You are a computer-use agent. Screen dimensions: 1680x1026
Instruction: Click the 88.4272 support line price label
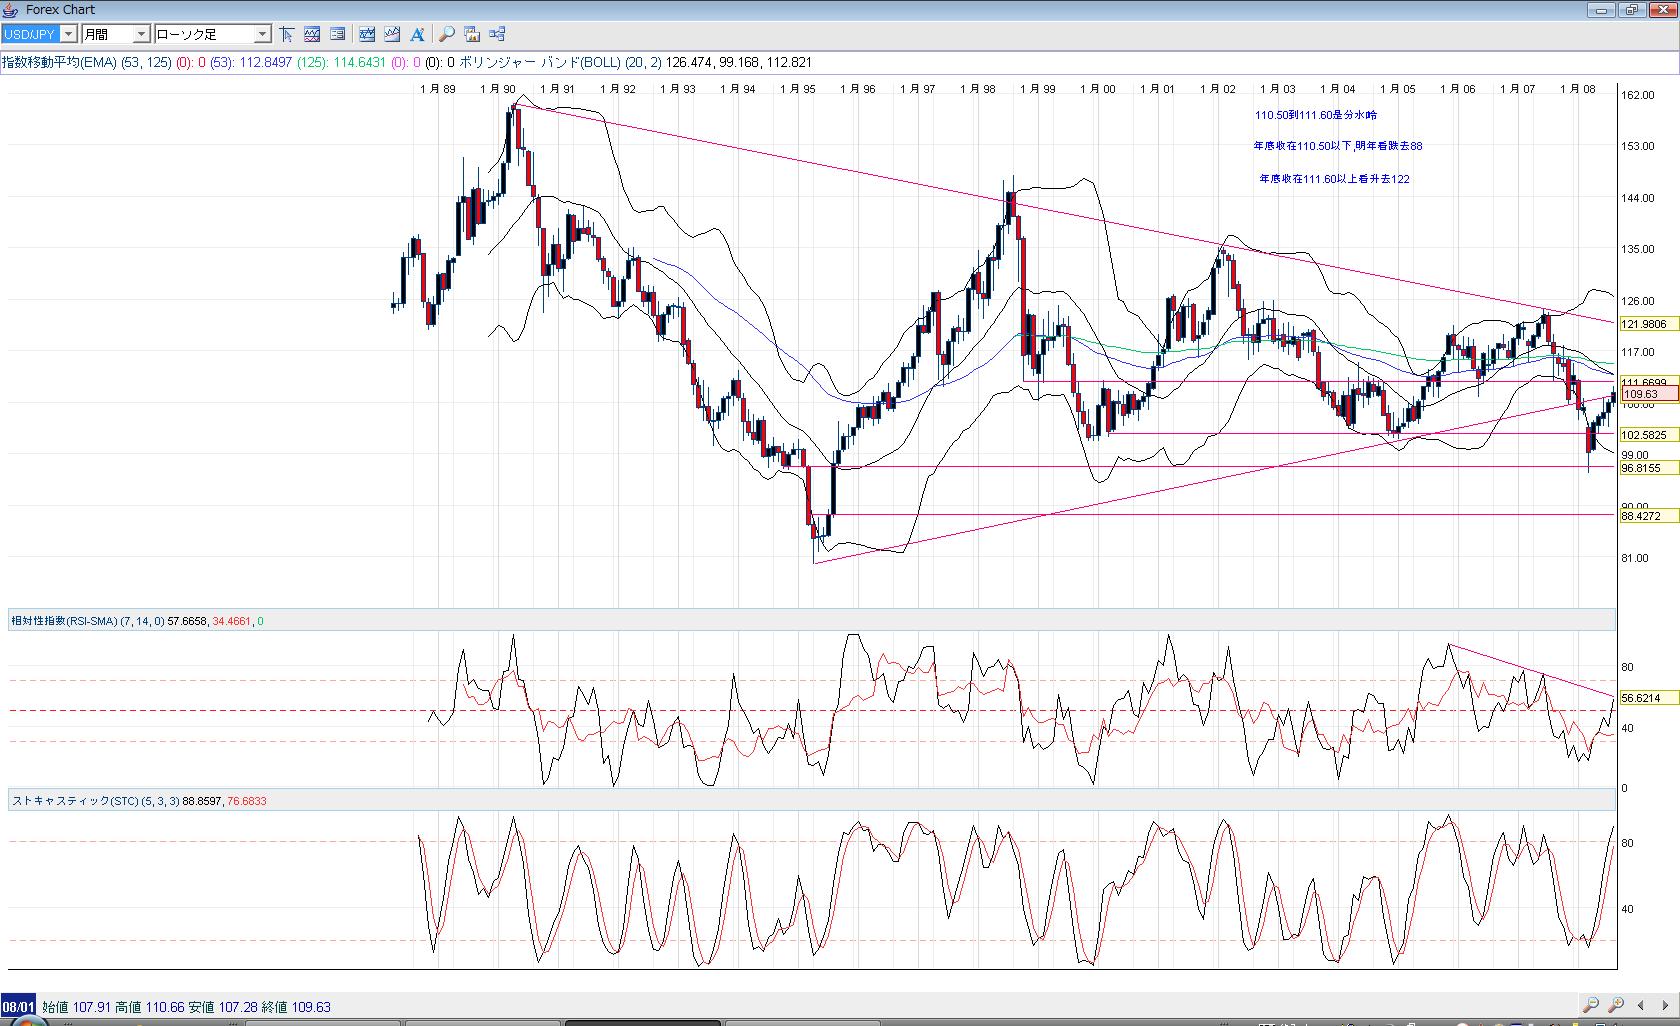(x=1641, y=516)
